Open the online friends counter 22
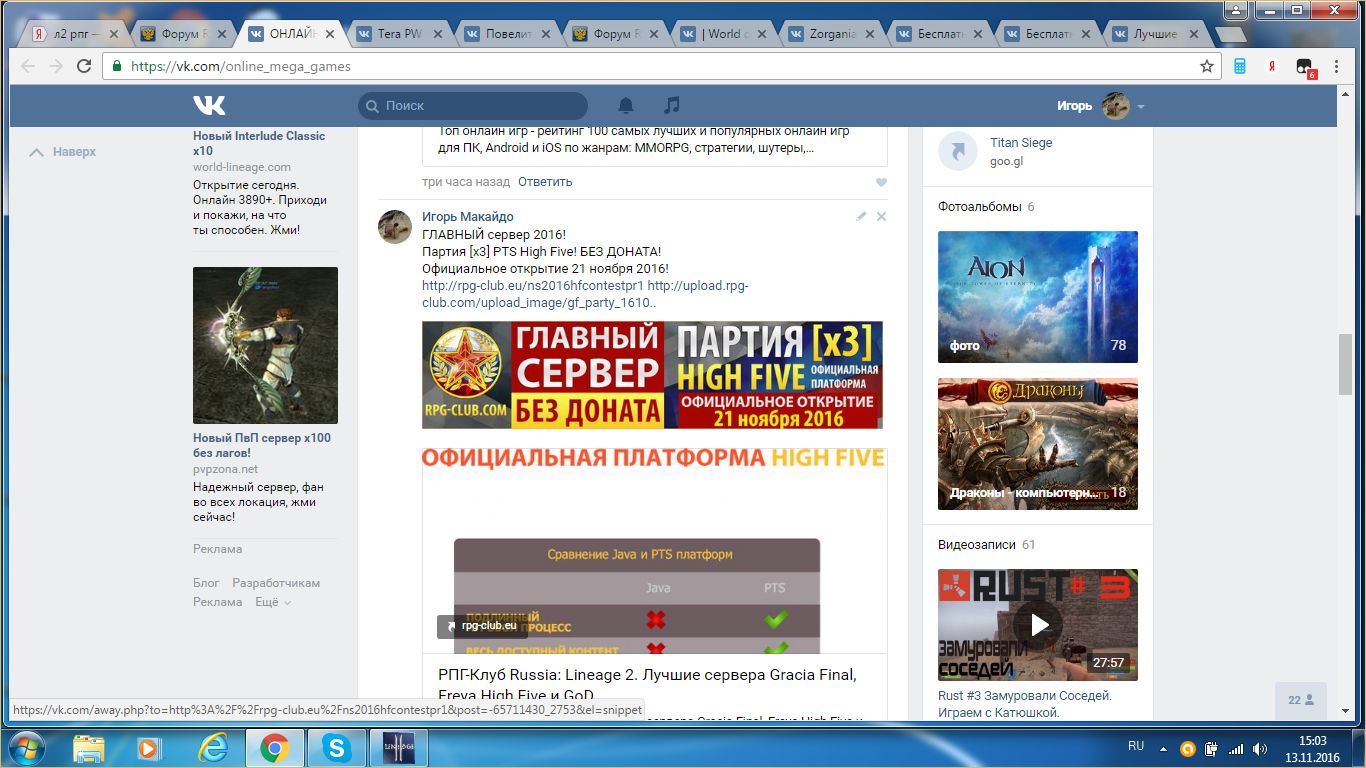1366x768 pixels. point(1300,700)
